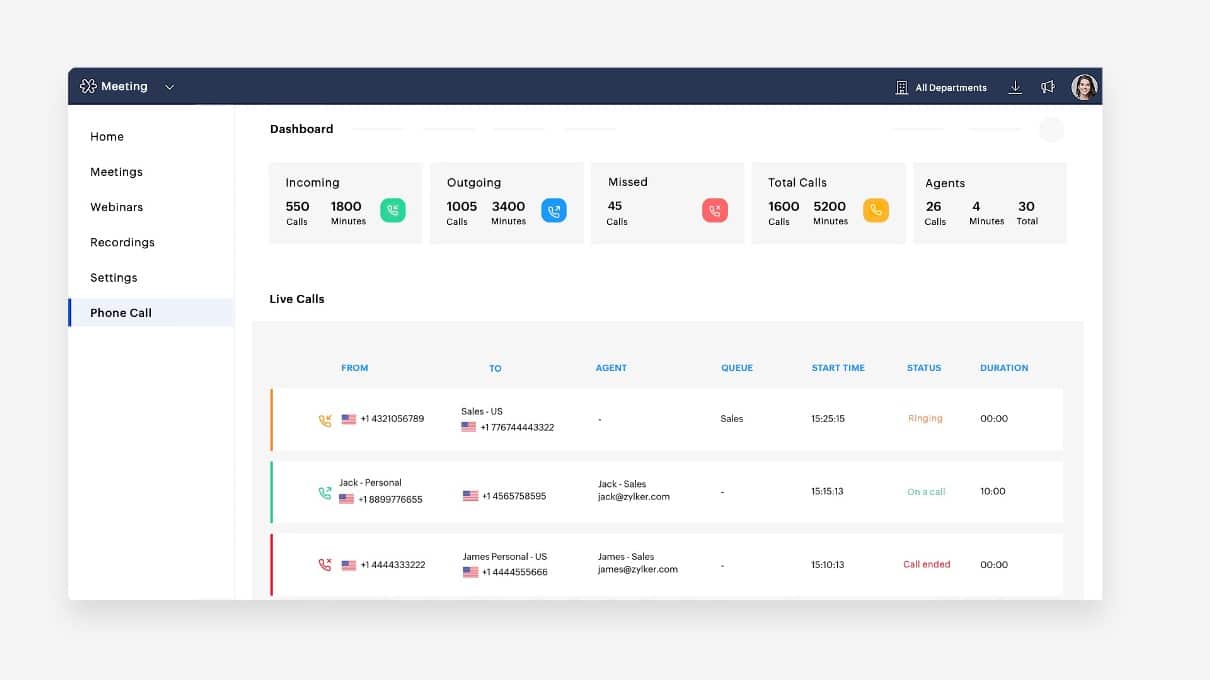The height and width of the screenshot is (680, 1210).
Task: Click the STATUS column header
Action: tap(924, 368)
